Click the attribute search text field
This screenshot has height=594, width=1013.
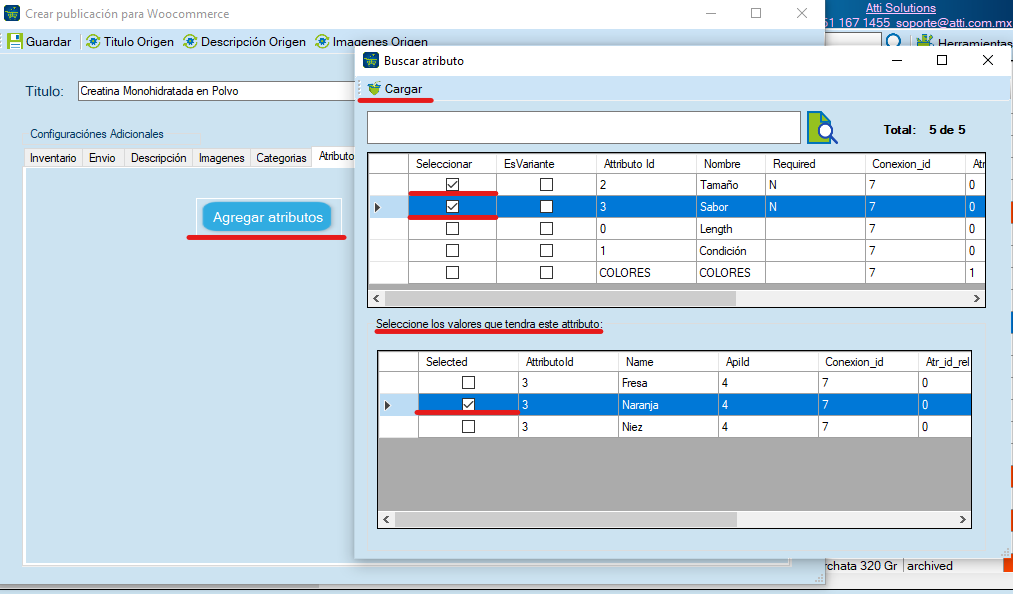[584, 127]
